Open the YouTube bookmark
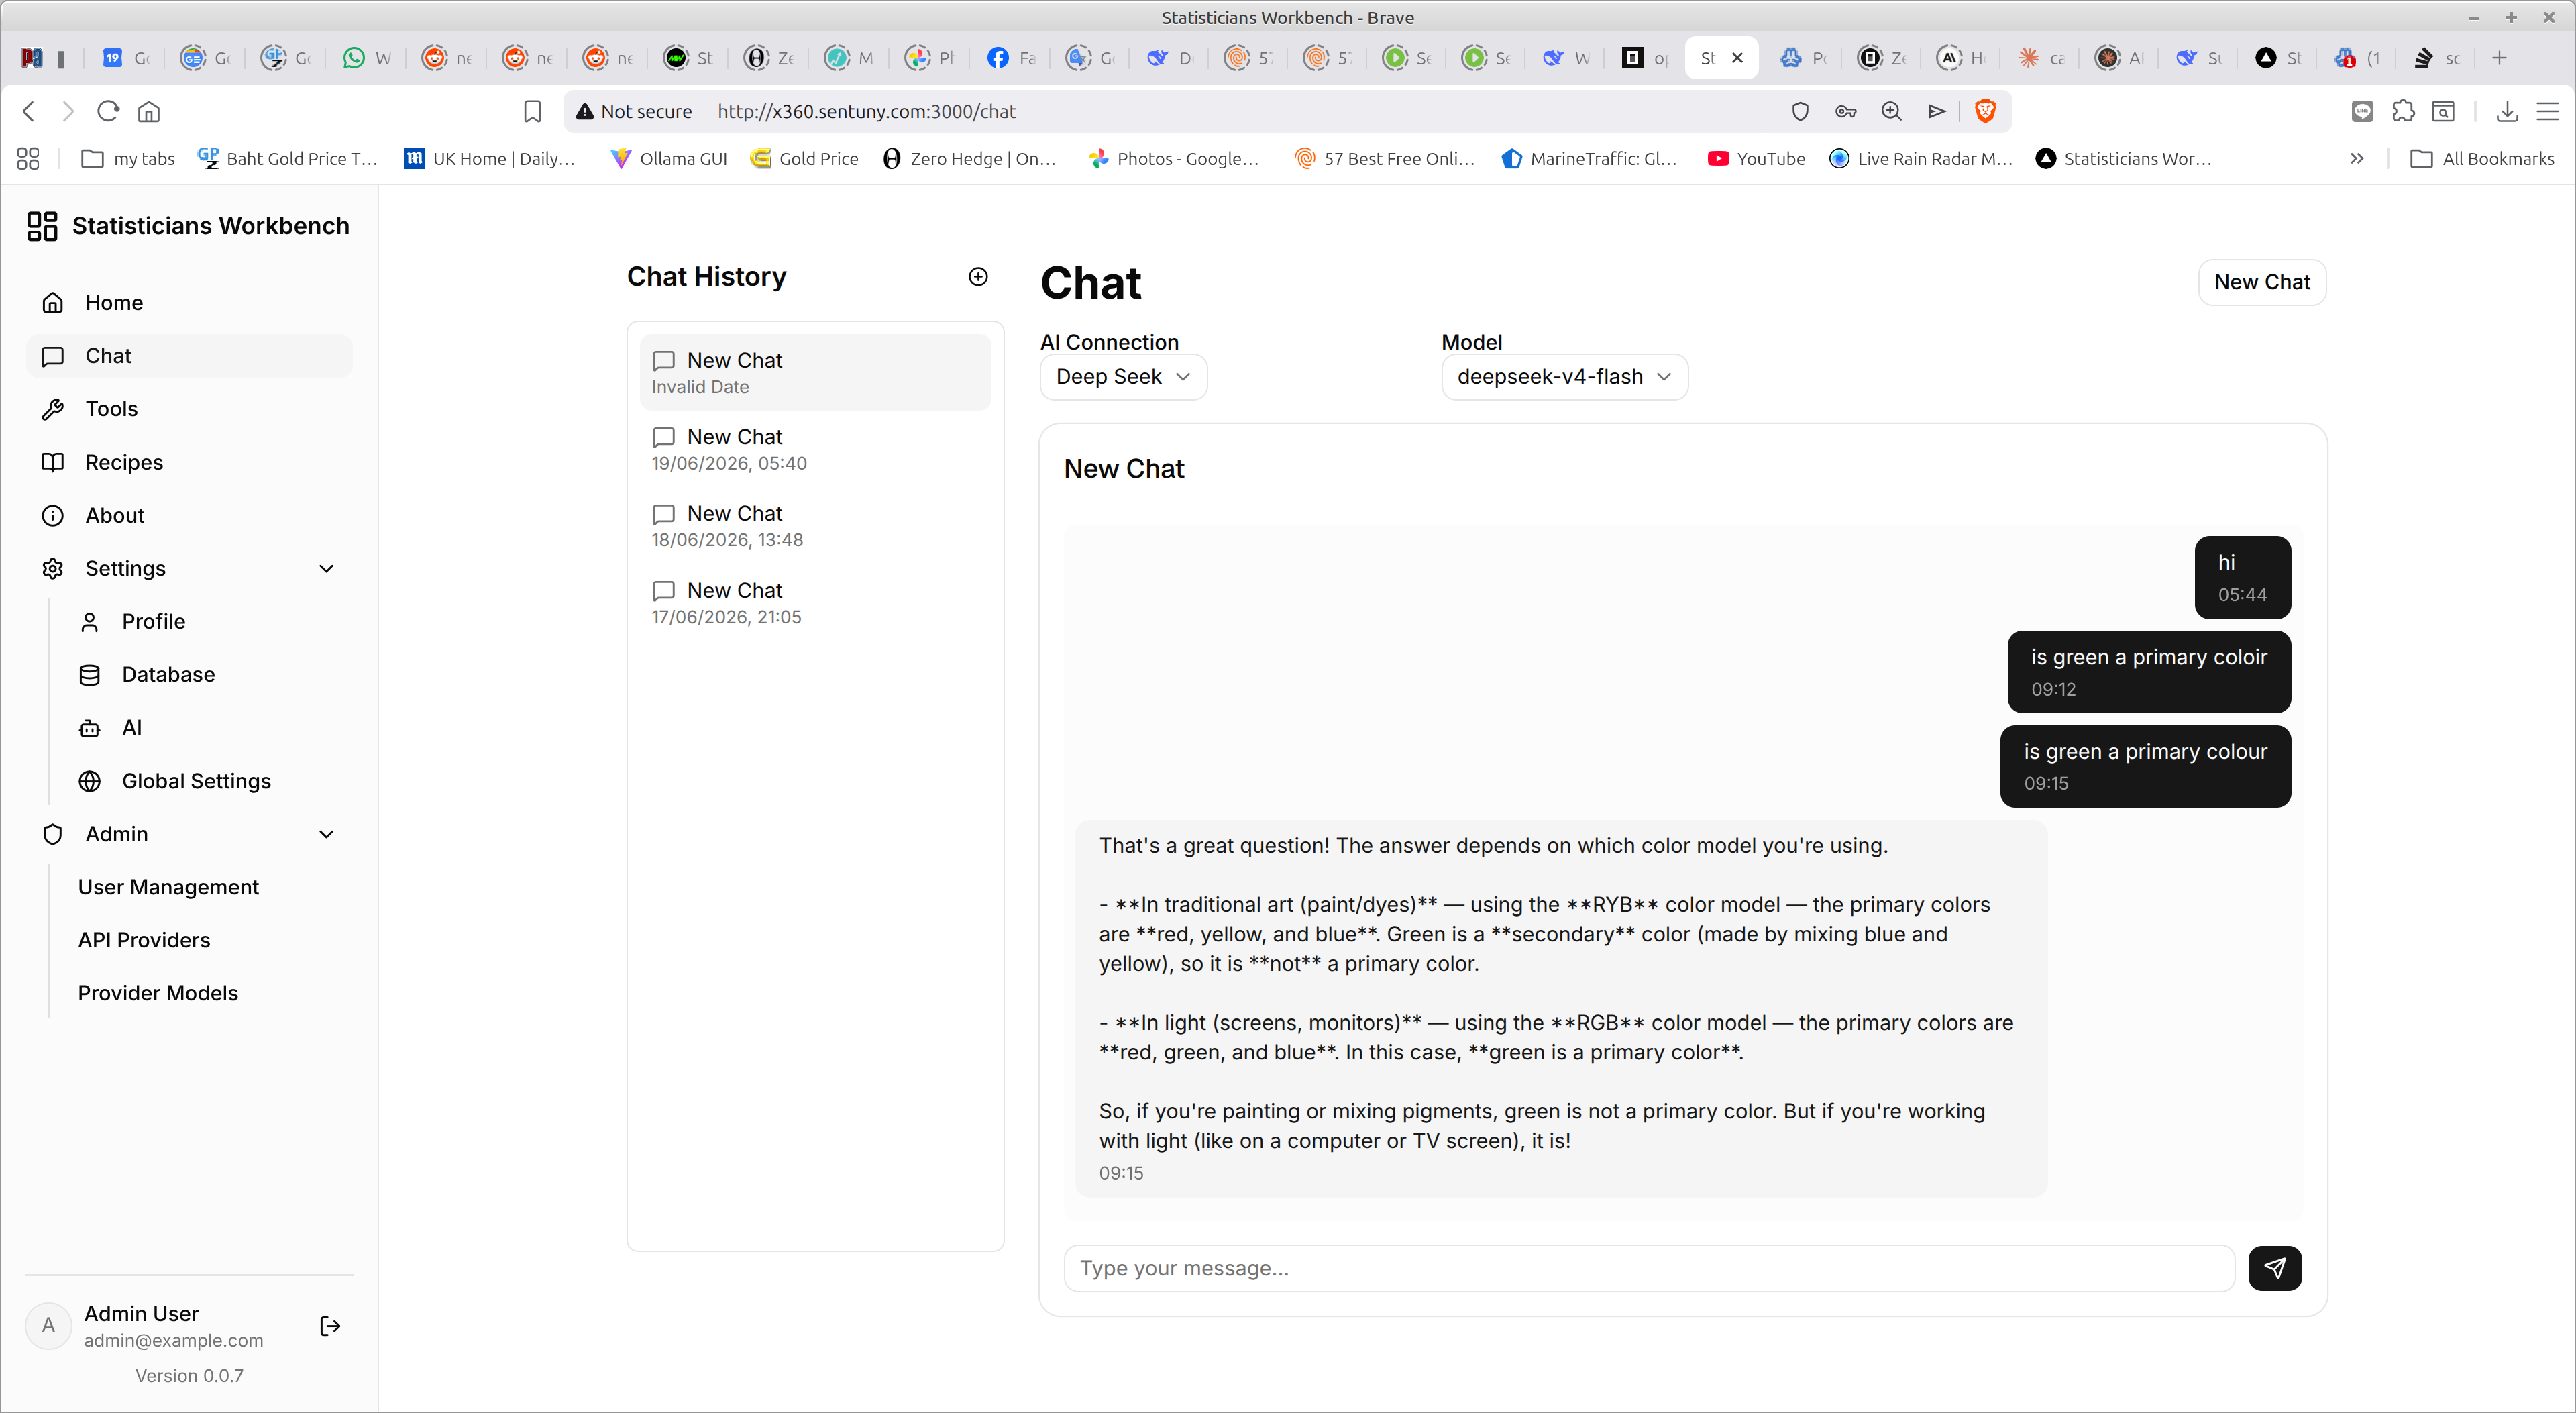Image resolution: width=2576 pixels, height=1413 pixels. pos(1756,158)
